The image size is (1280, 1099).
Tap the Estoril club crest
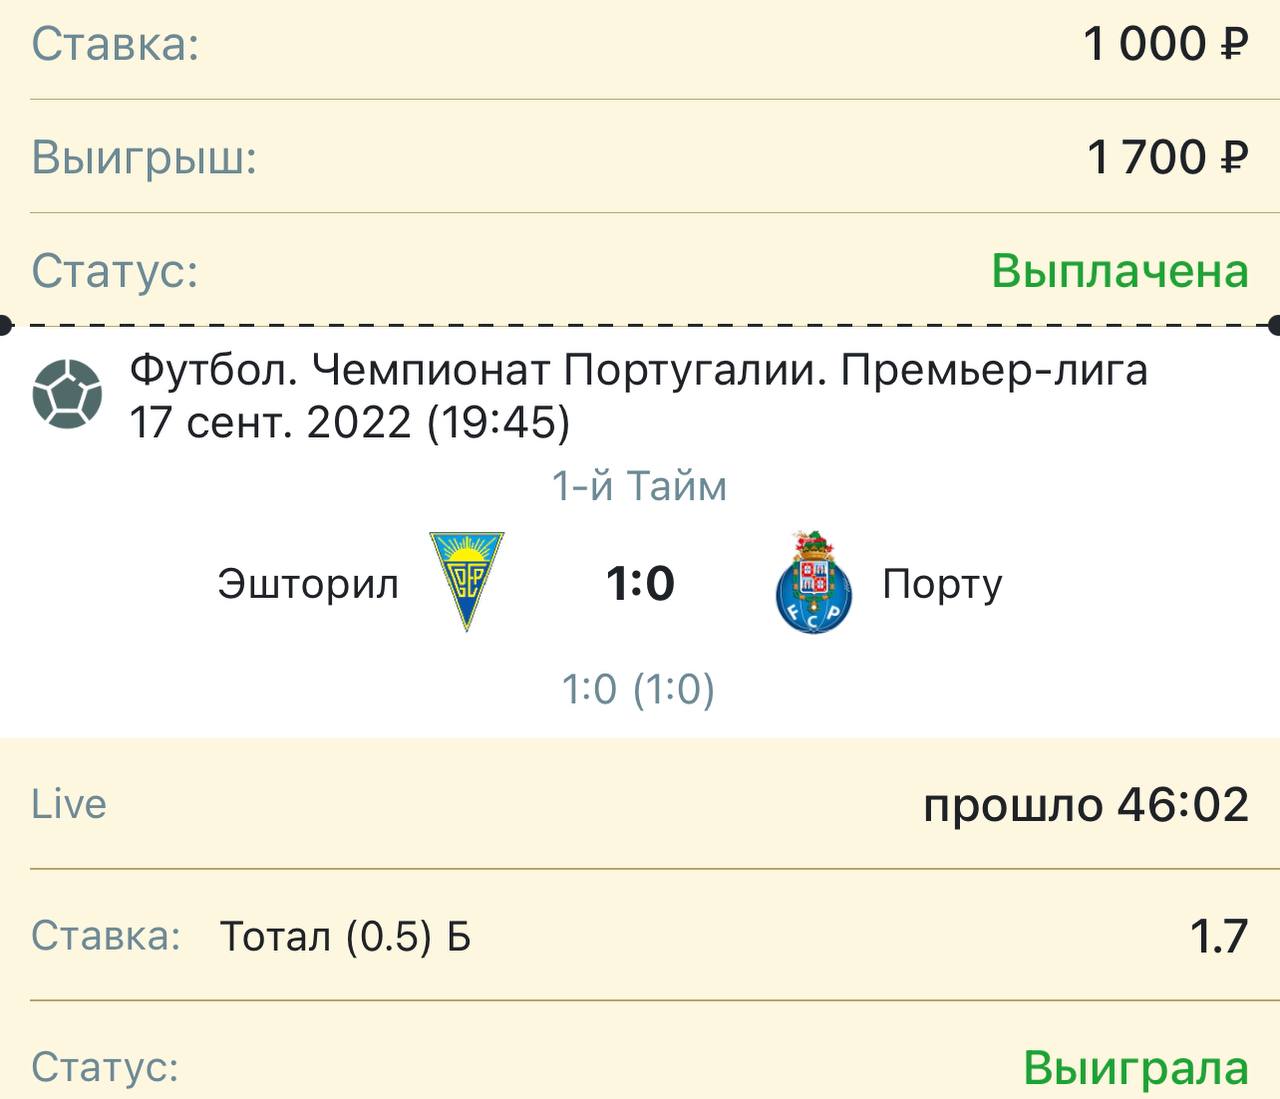467,581
